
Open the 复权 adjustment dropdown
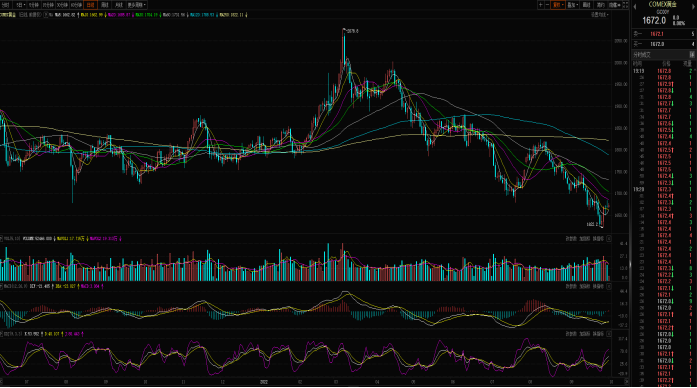[557, 5]
